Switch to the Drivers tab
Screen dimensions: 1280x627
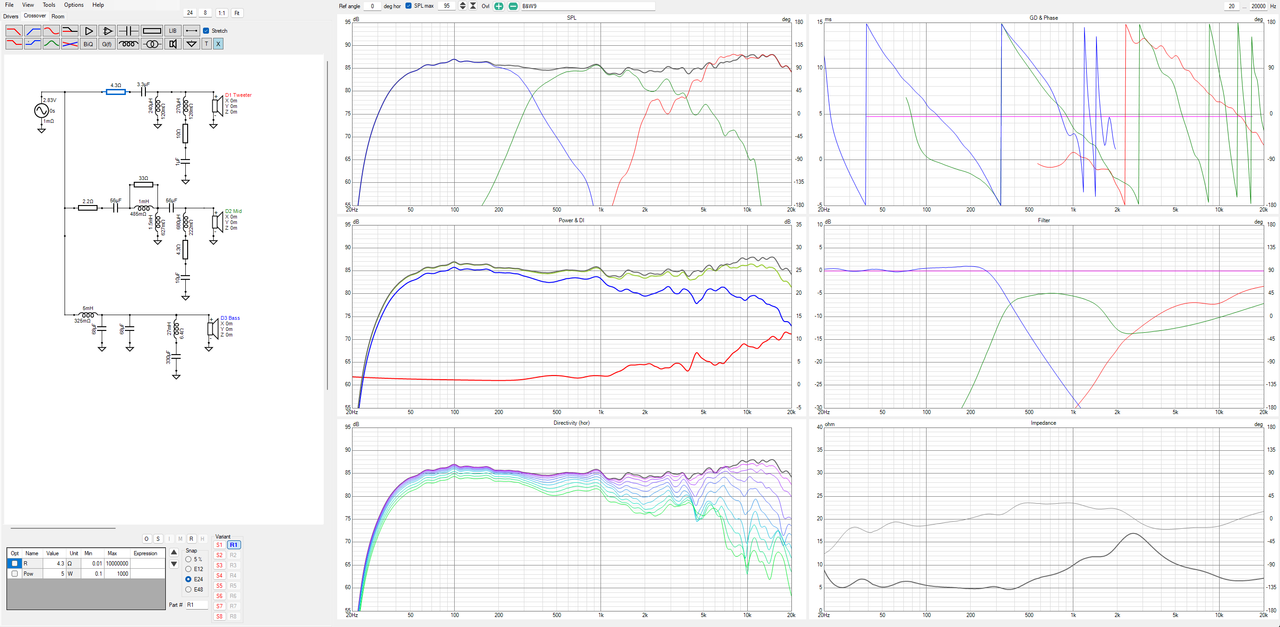[11, 16]
